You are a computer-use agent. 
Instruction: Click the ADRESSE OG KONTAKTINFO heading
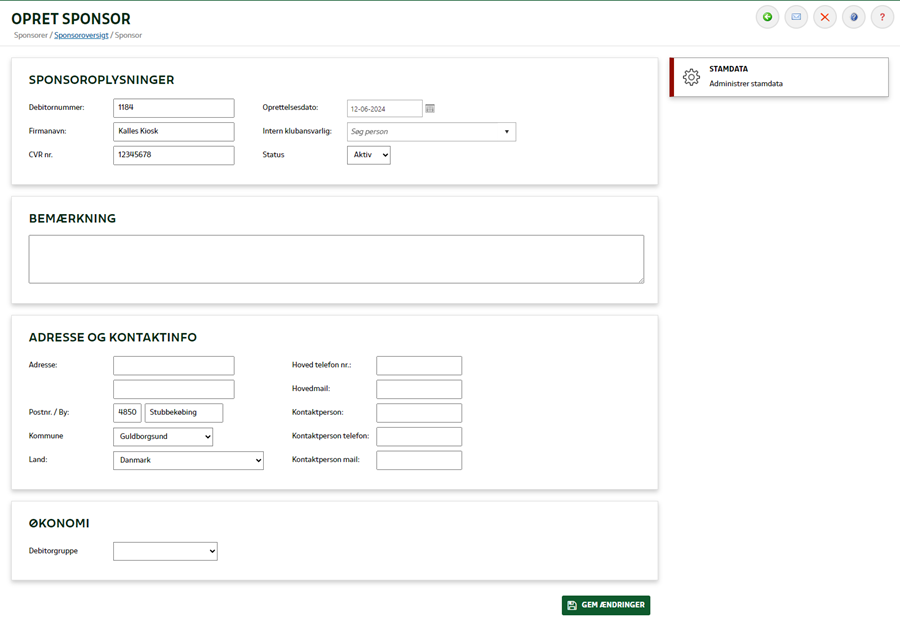[x=112, y=337]
